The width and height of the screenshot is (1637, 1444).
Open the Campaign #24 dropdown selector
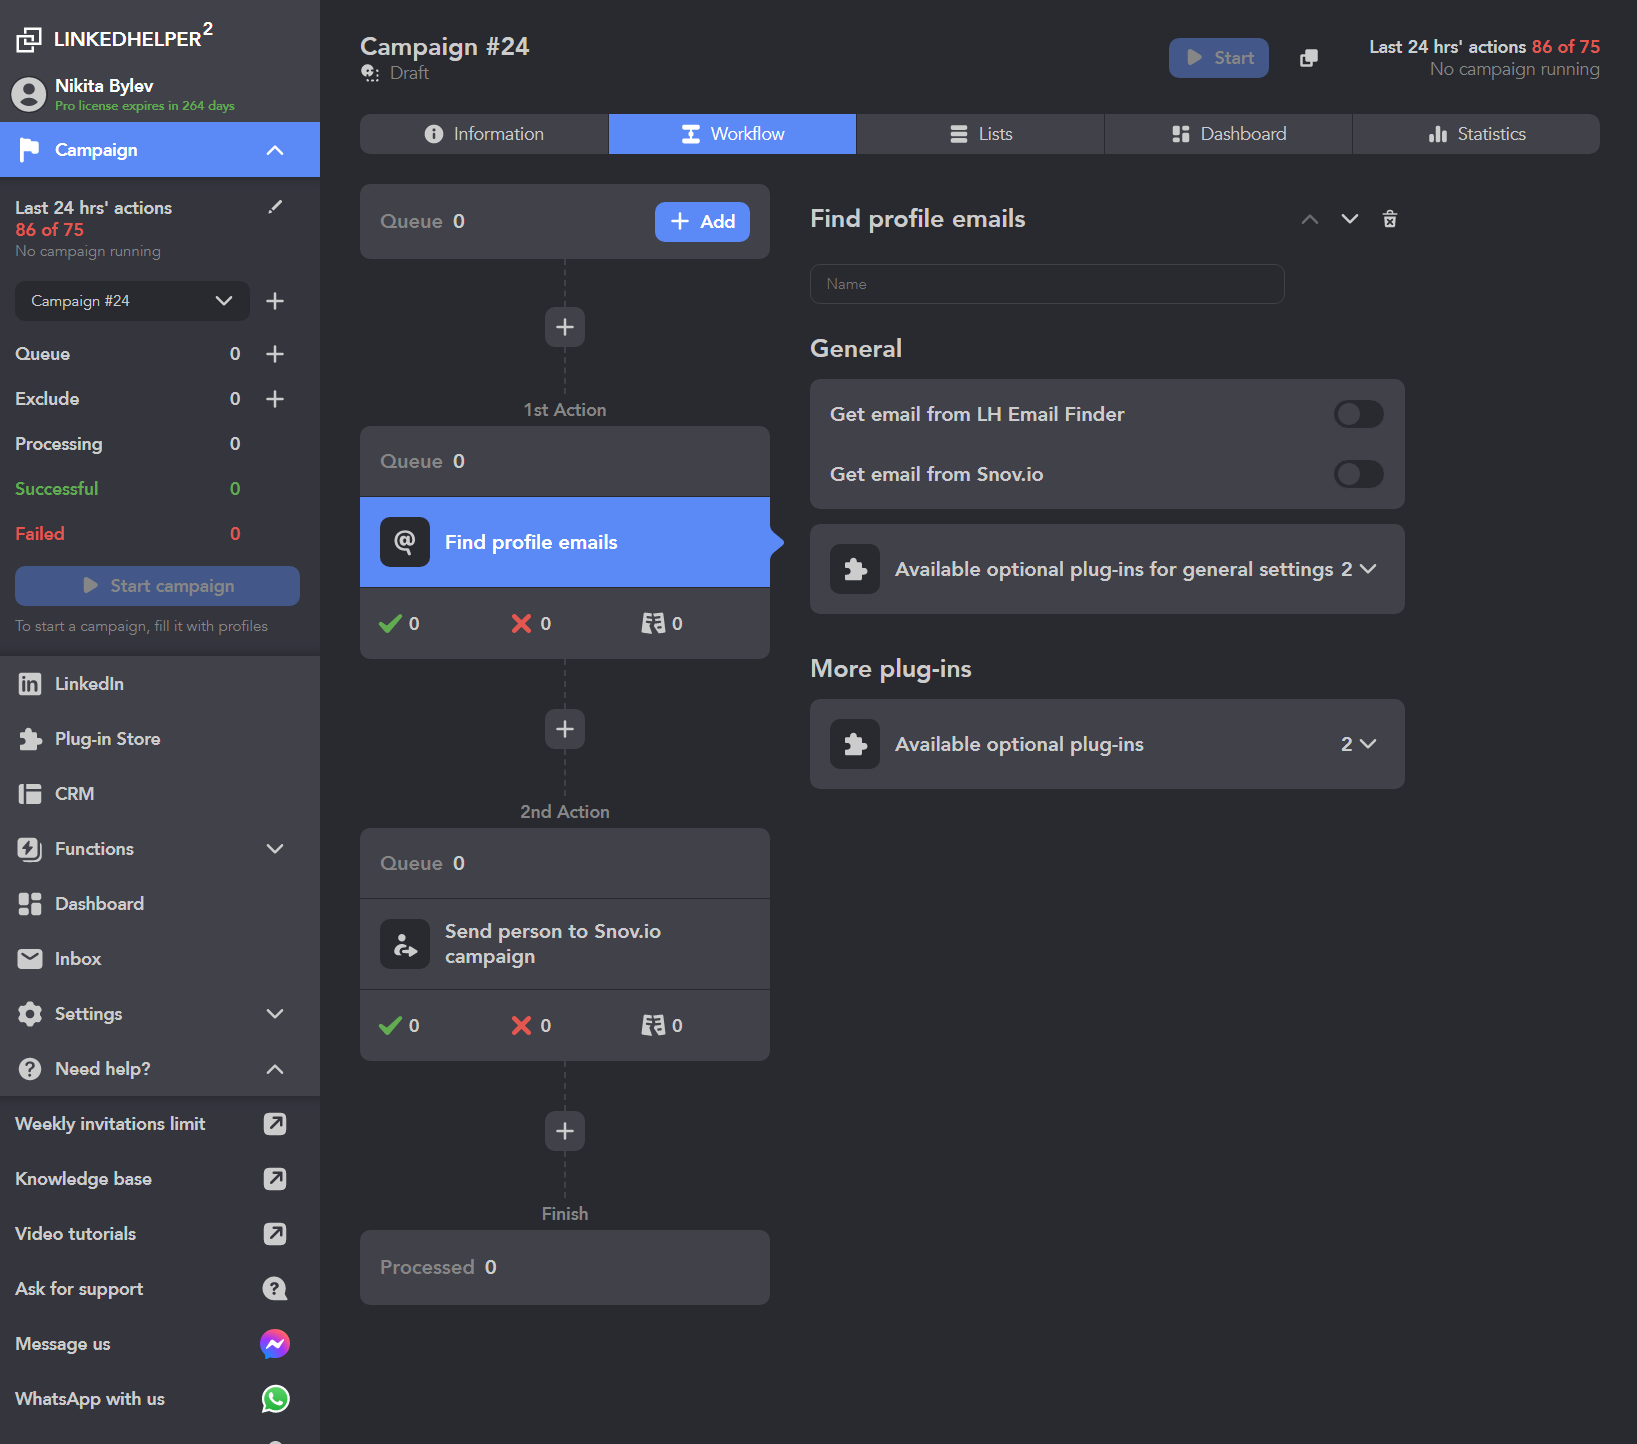tap(132, 301)
